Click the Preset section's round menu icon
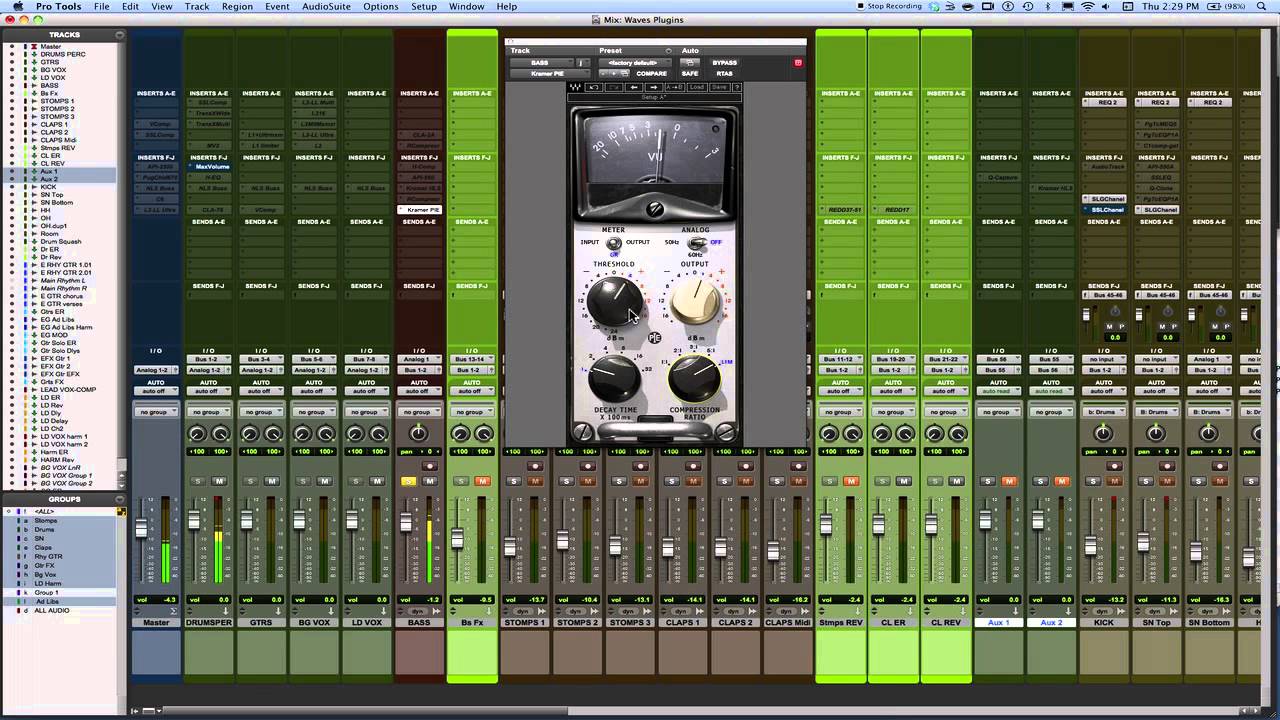This screenshot has height=720, width=1280. click(x=669, y=51)
